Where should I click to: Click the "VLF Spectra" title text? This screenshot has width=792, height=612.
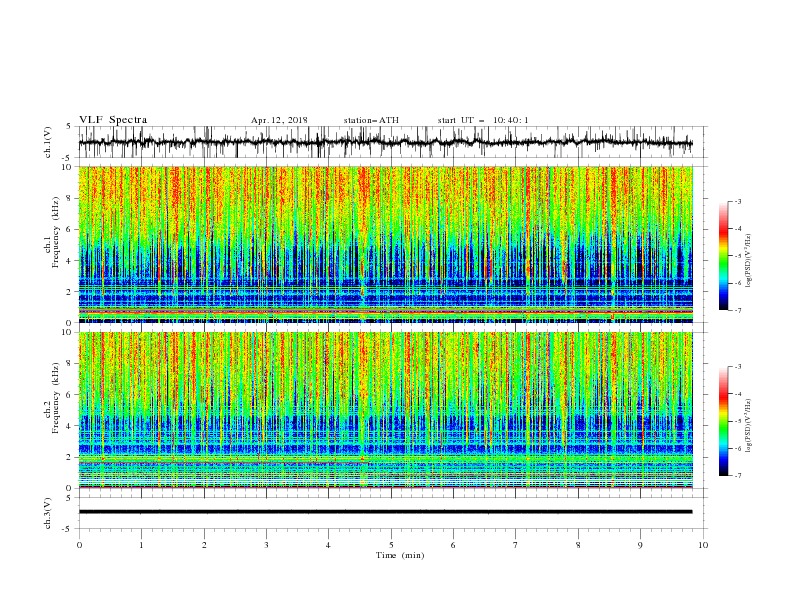pyautogui.click(x=113, y=120)
